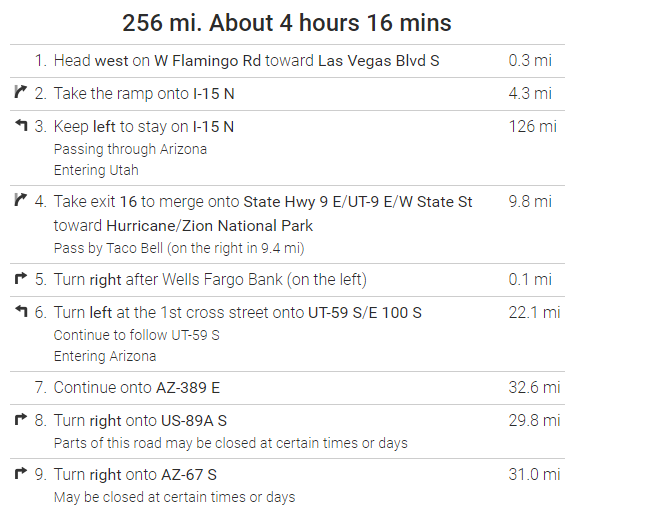Click the turn-right icon for US-89A S step
Image resolution: width=648 pixels, height=512 pixels.
point(21,419)
